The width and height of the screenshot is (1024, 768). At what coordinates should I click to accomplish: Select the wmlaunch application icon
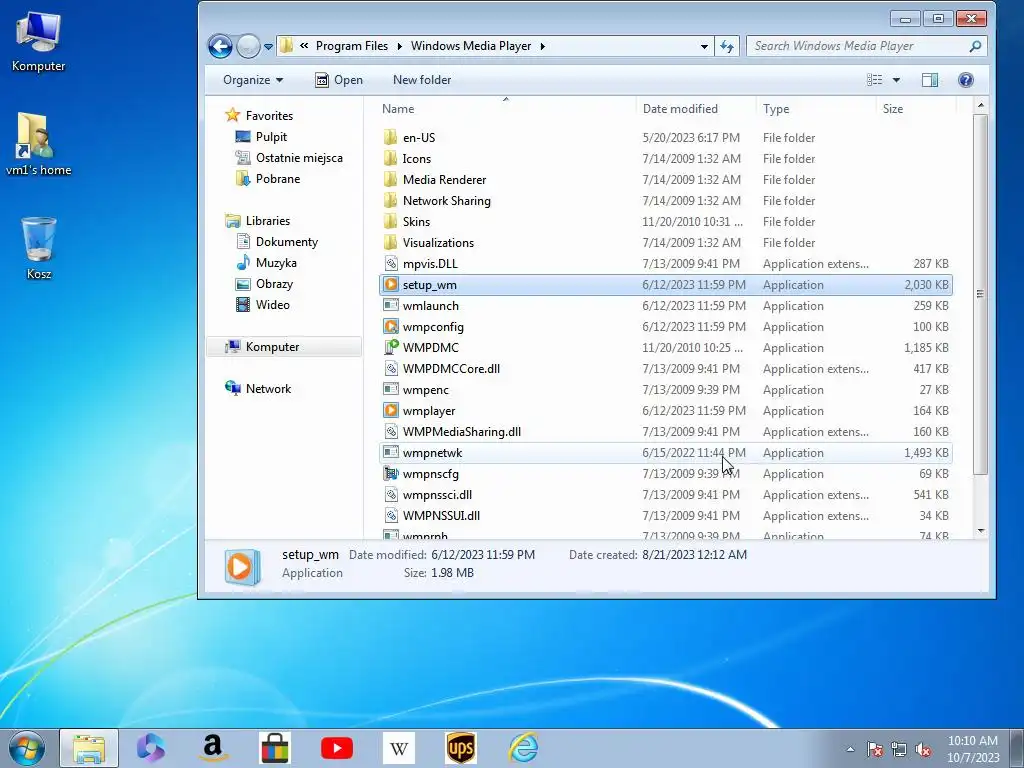(x=391, y=305)
